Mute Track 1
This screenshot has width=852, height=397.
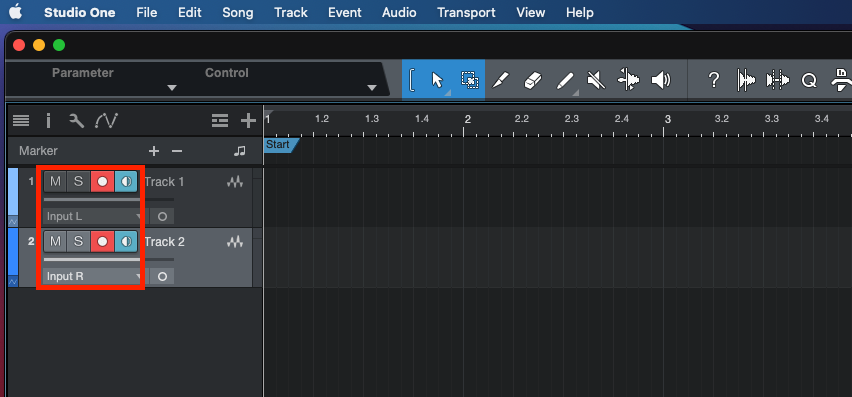[55, 182]
